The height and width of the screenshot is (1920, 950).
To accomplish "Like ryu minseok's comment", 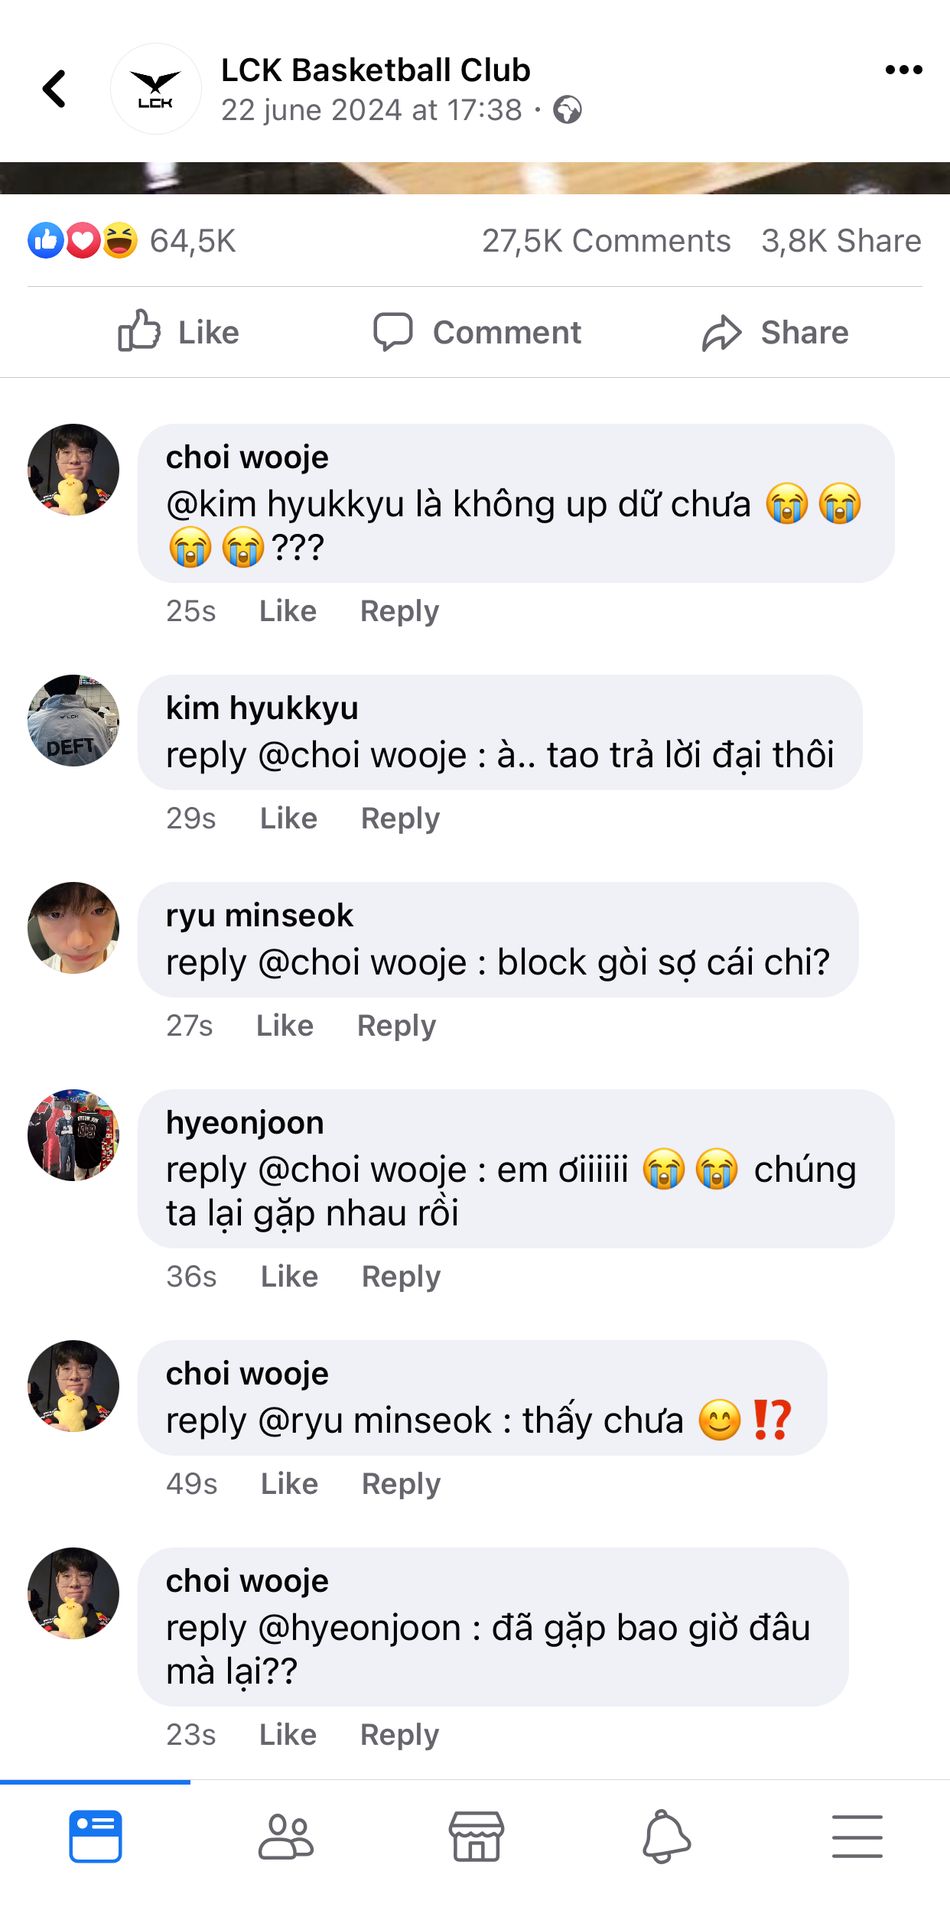I will point(285,1025).
